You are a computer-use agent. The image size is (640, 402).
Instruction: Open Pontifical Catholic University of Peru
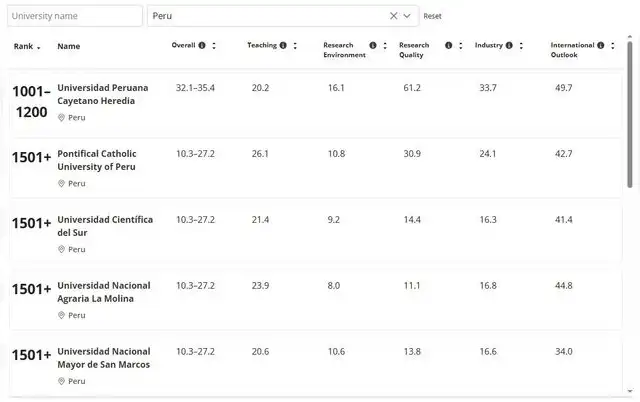pyautogui.click(x=97, y=160)
